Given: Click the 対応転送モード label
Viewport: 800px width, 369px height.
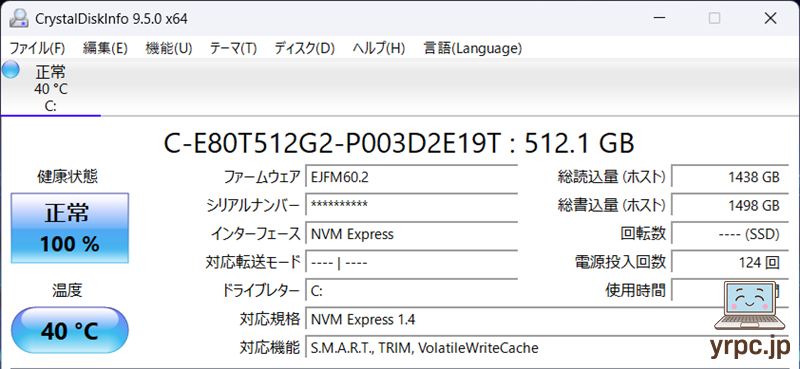Looking at the screenshot, I should point(253,262).
